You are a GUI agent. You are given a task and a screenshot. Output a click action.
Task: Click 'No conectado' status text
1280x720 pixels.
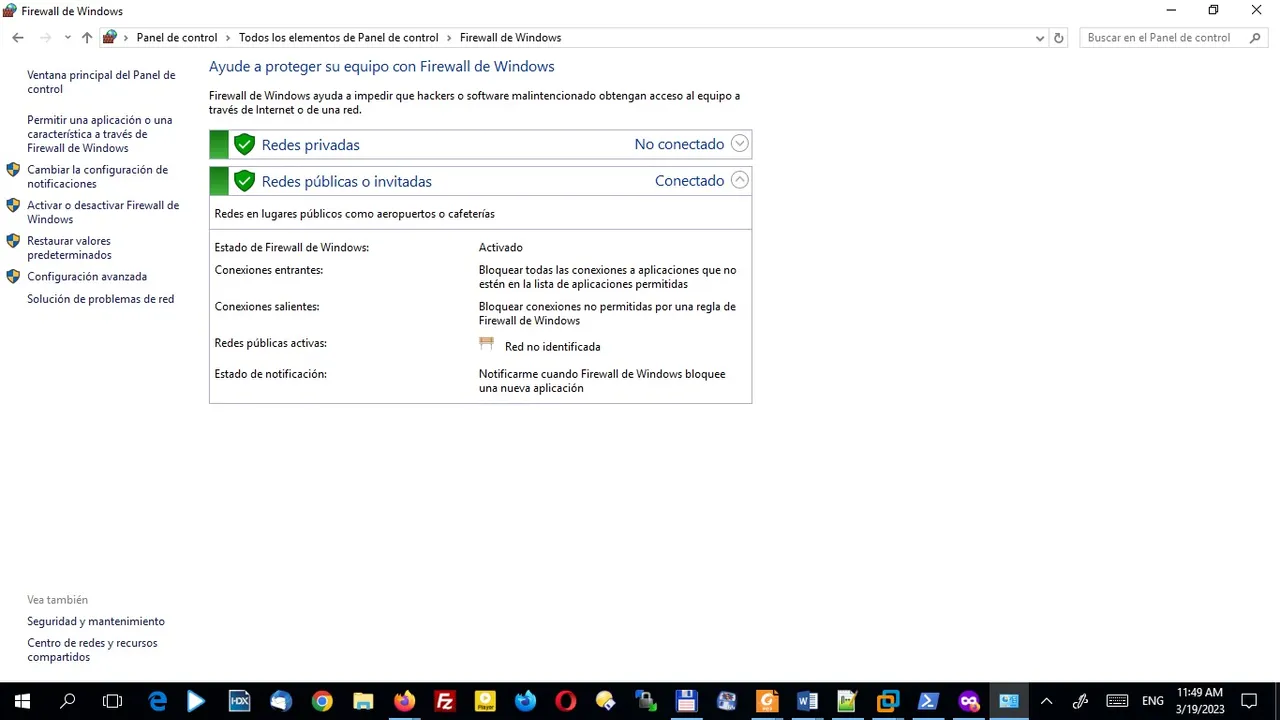(x=679, y=144)
